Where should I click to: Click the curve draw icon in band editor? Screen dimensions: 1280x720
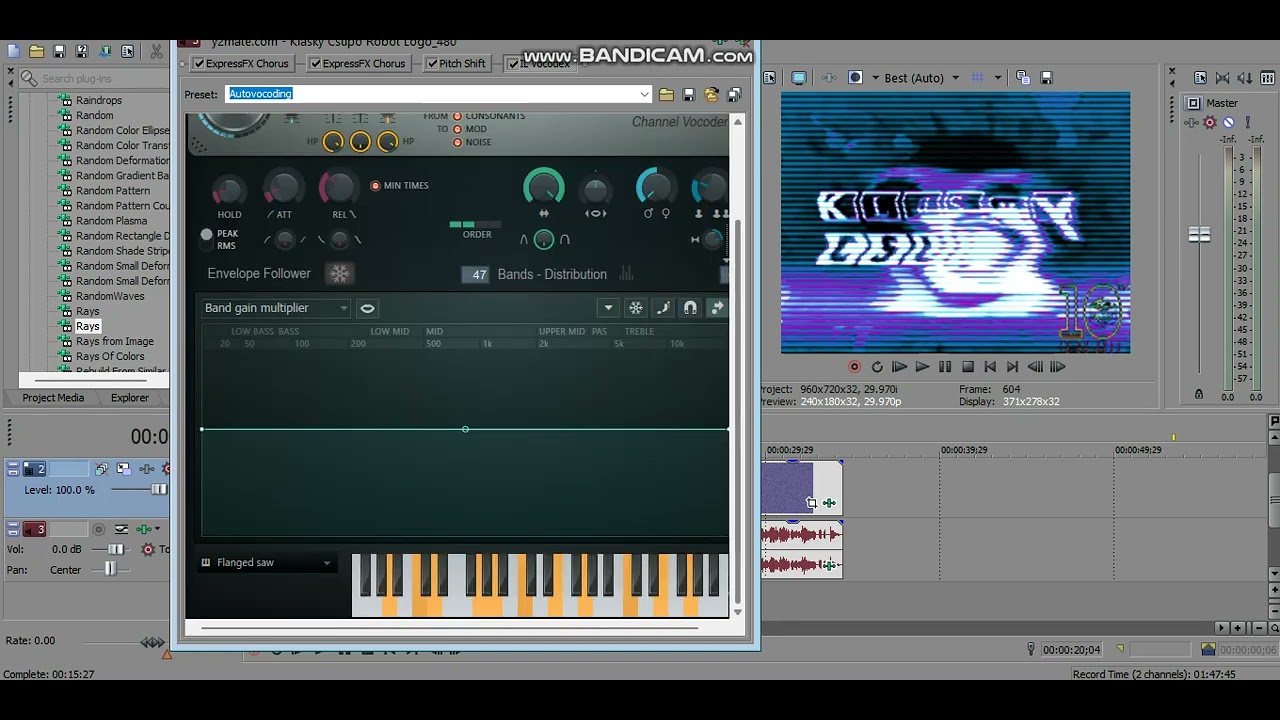[663, 308]
